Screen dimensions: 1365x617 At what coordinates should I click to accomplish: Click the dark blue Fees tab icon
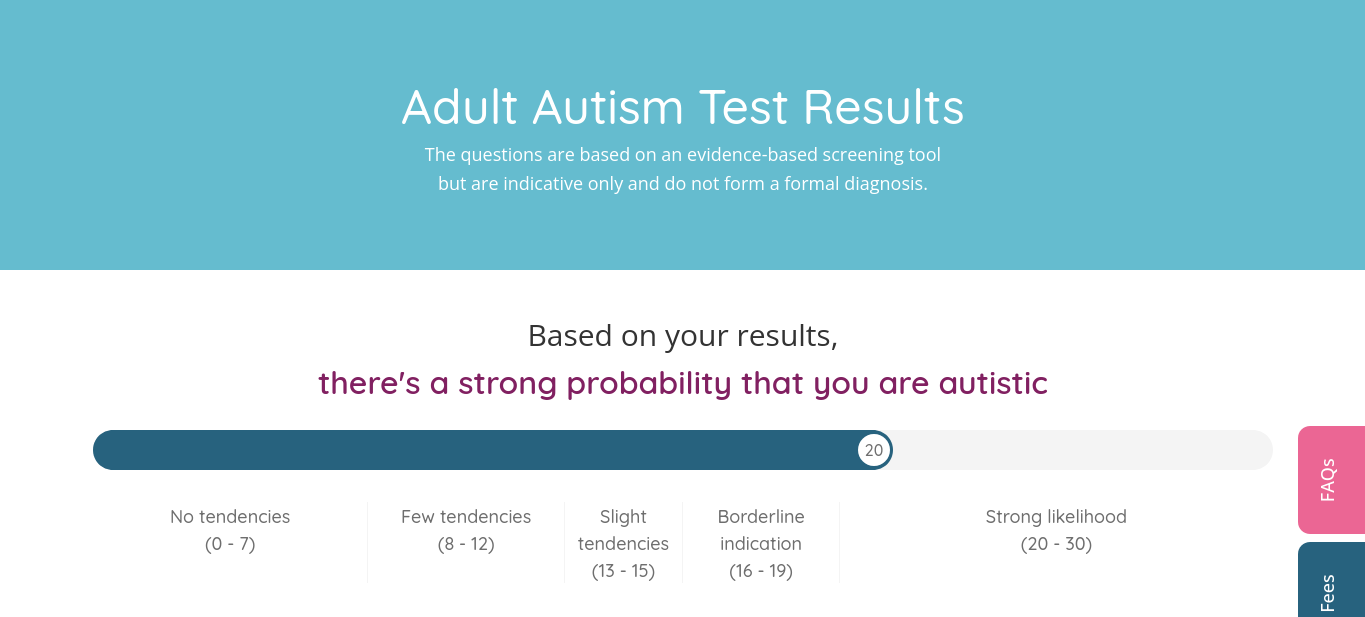pyautogui.click(x=1330, y=588)
